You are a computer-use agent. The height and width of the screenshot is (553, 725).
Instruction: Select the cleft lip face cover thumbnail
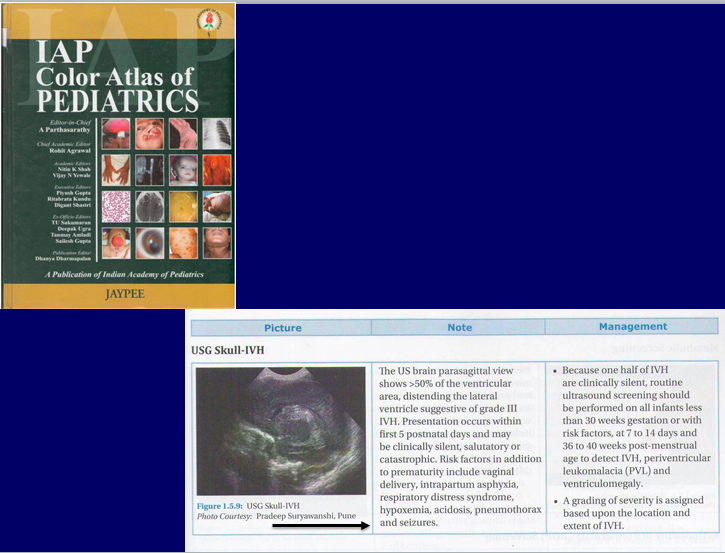149,134
